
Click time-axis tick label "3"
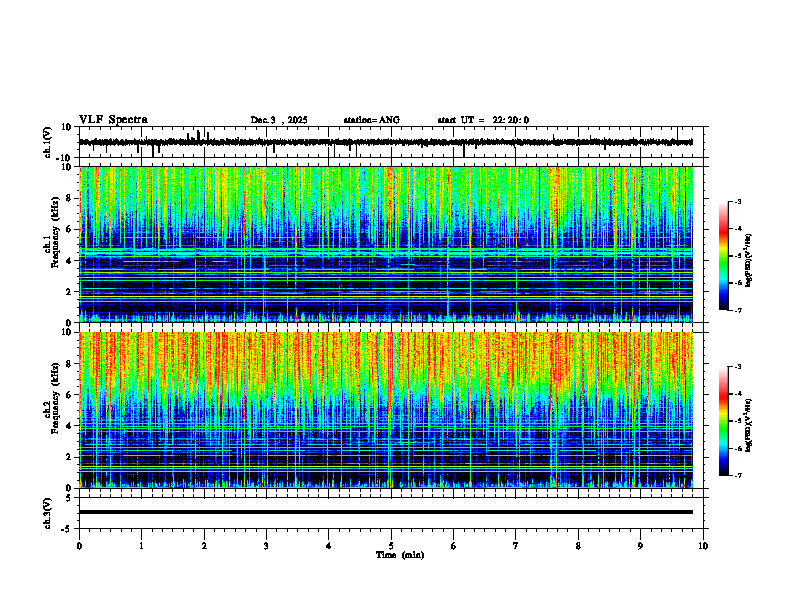click(266, 546)
